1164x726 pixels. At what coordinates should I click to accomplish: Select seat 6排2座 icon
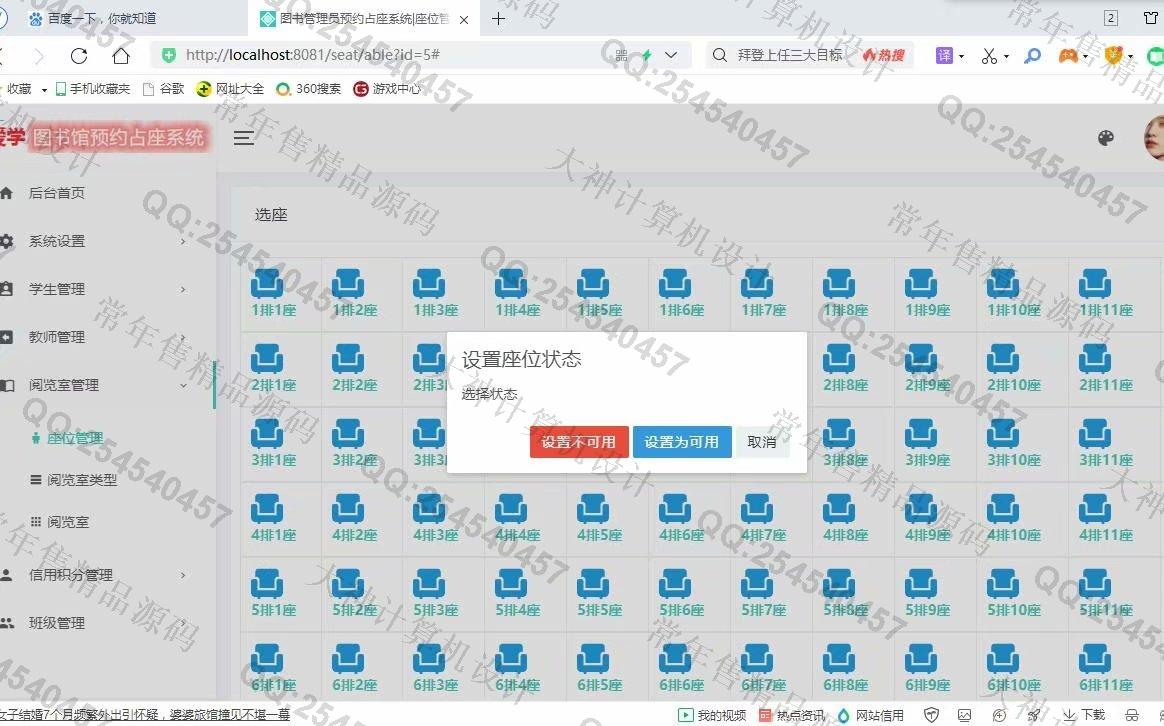[347, 658]
